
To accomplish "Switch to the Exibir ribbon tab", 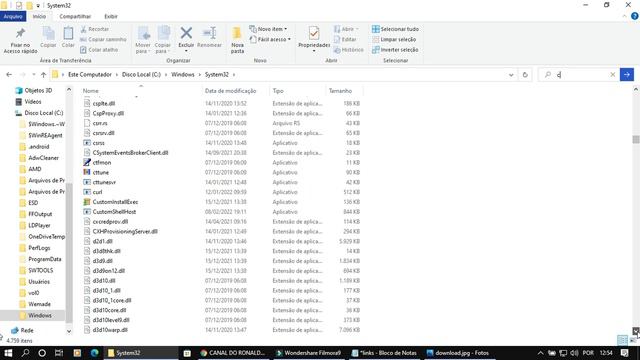I will [x=111, y=16].
